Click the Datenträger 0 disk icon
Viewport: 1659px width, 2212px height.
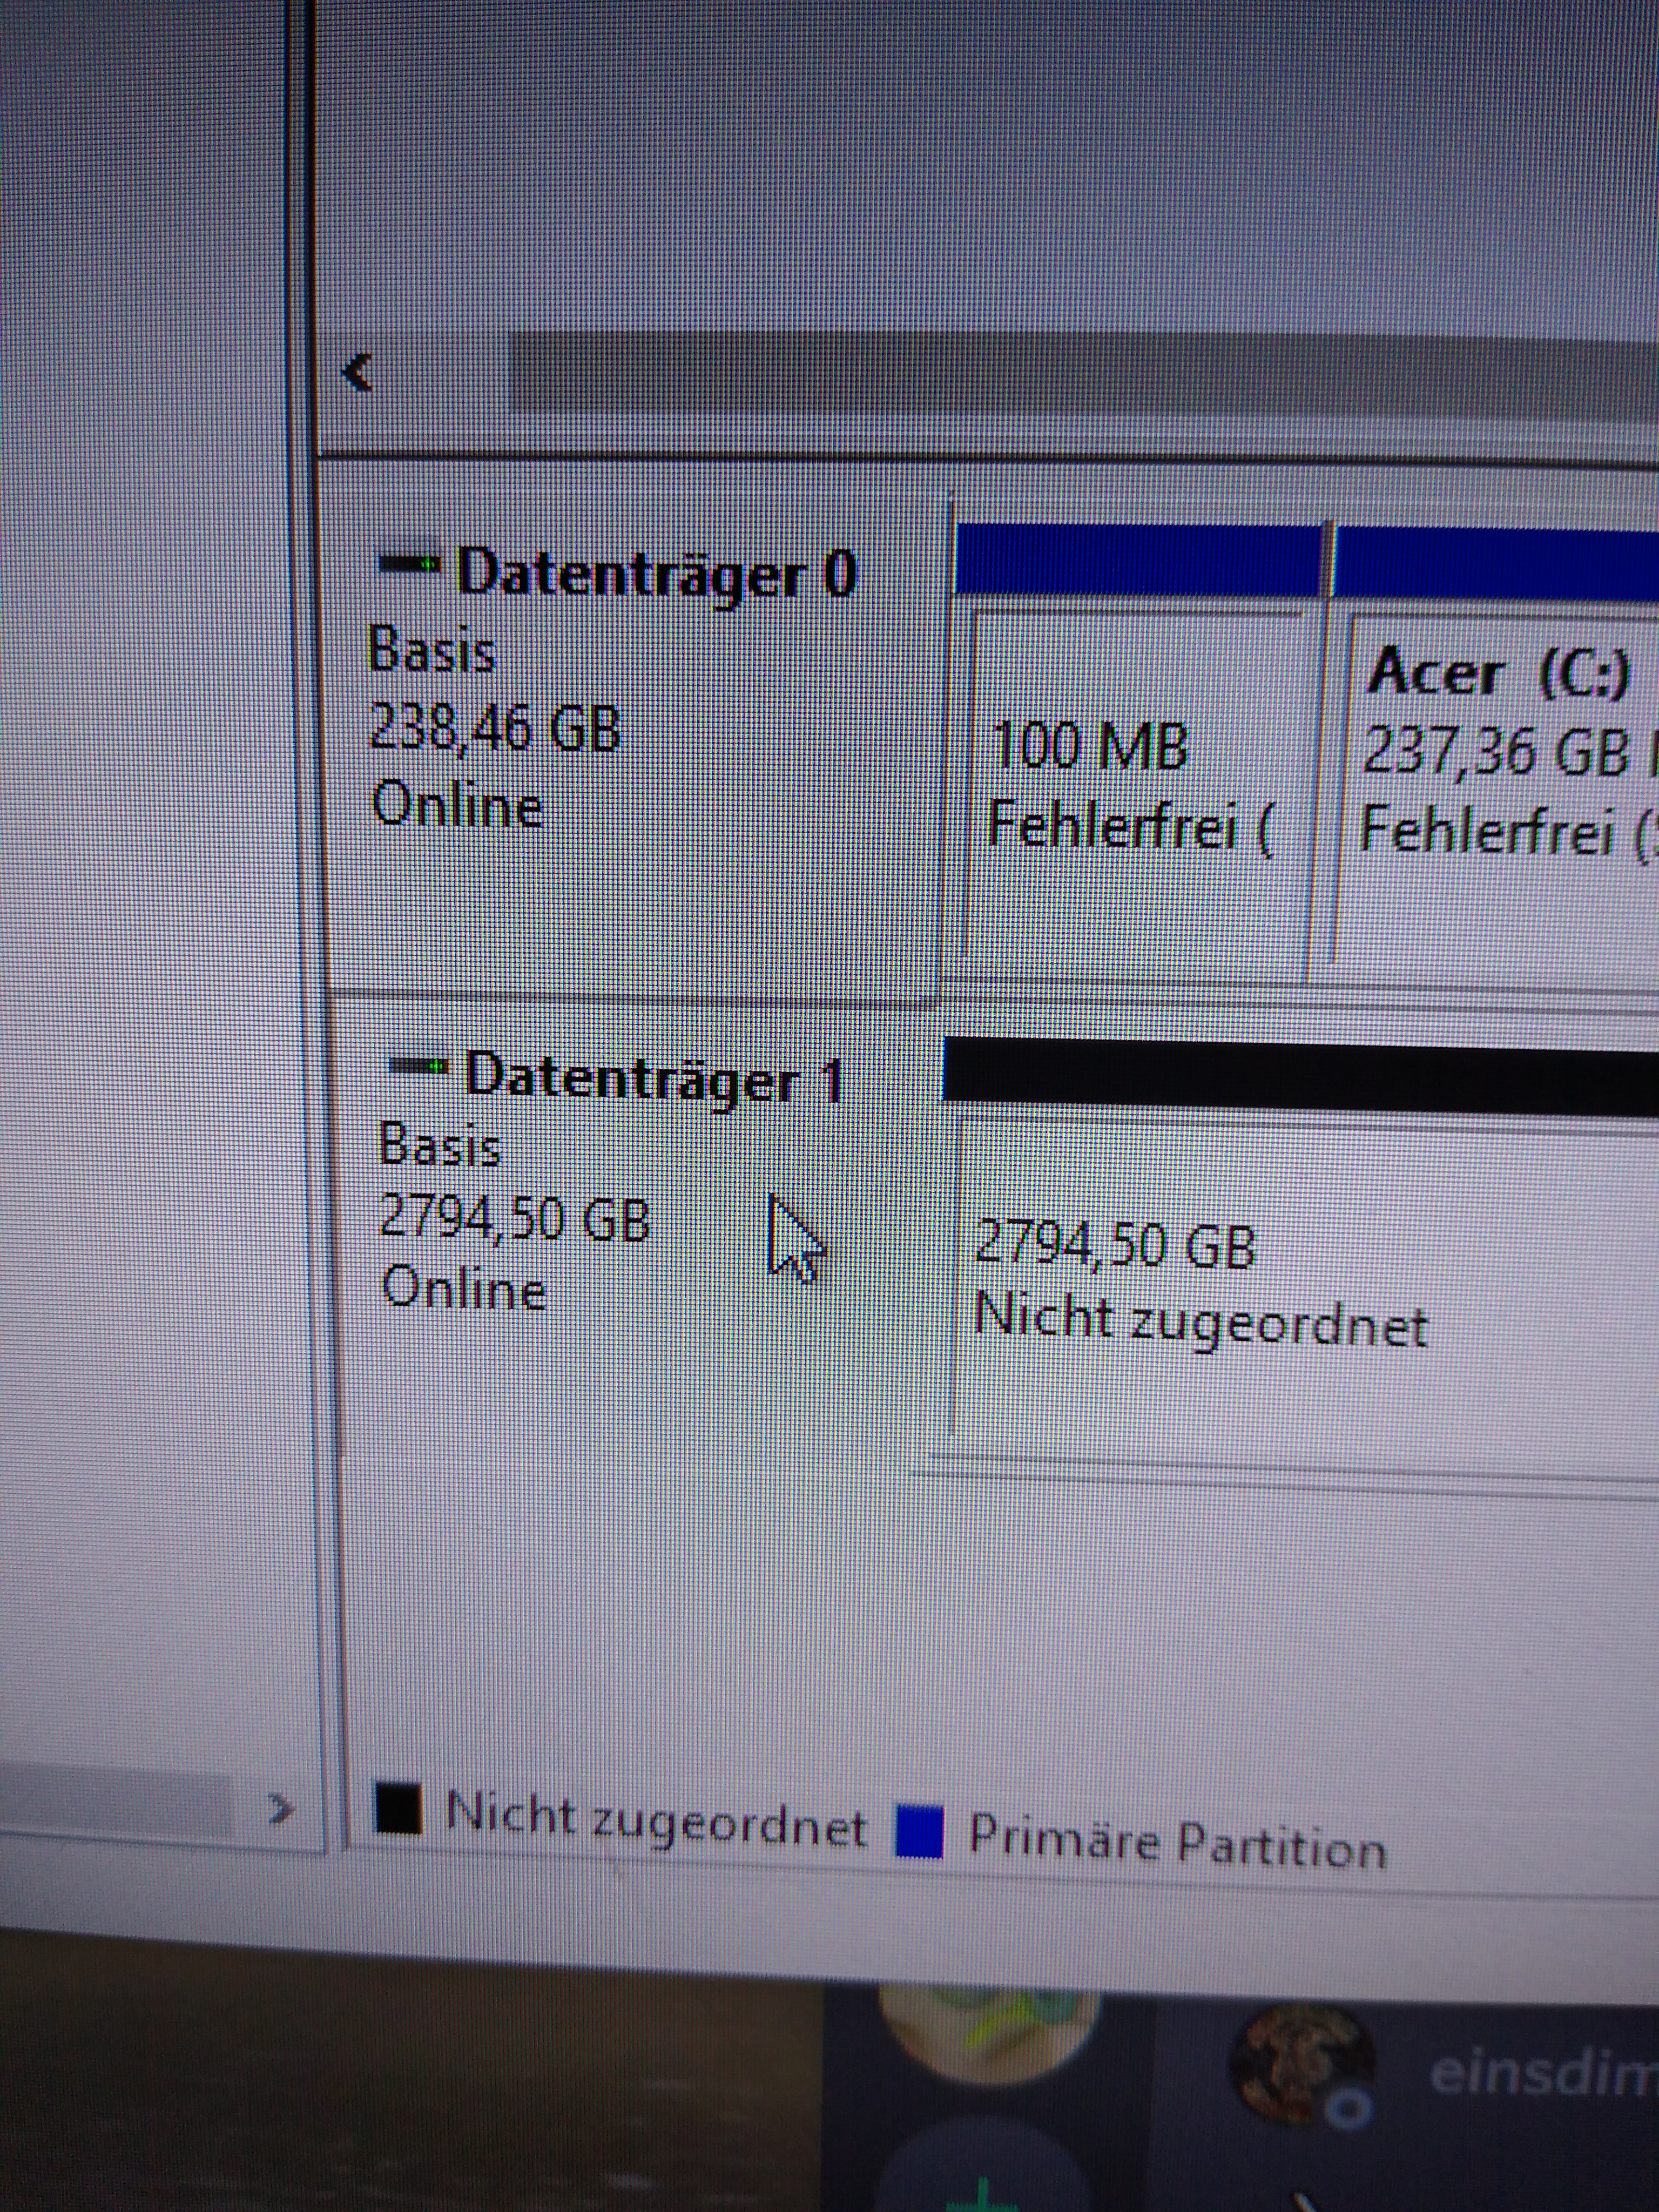point(410,563)
